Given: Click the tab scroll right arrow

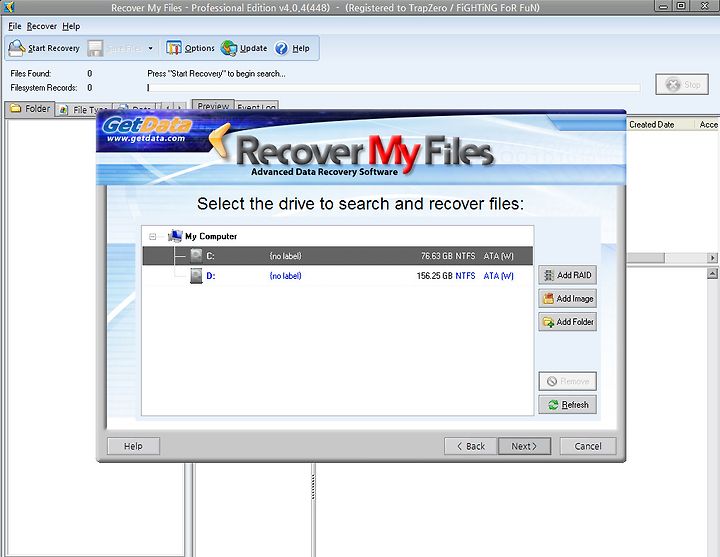Looking at the screenshot, I should [x=180, y=108].
